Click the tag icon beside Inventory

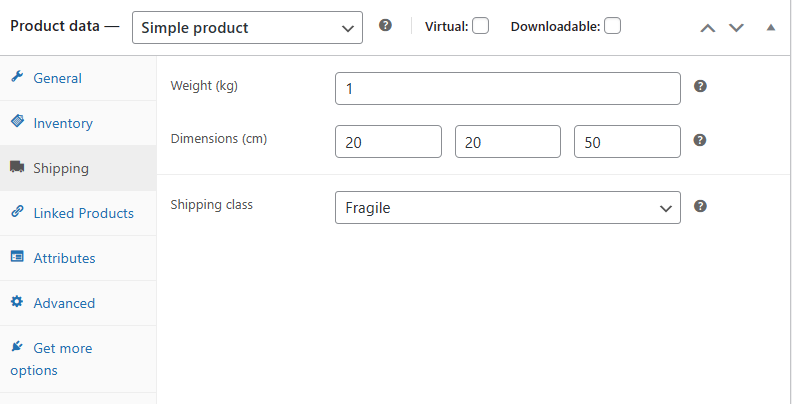17,122
